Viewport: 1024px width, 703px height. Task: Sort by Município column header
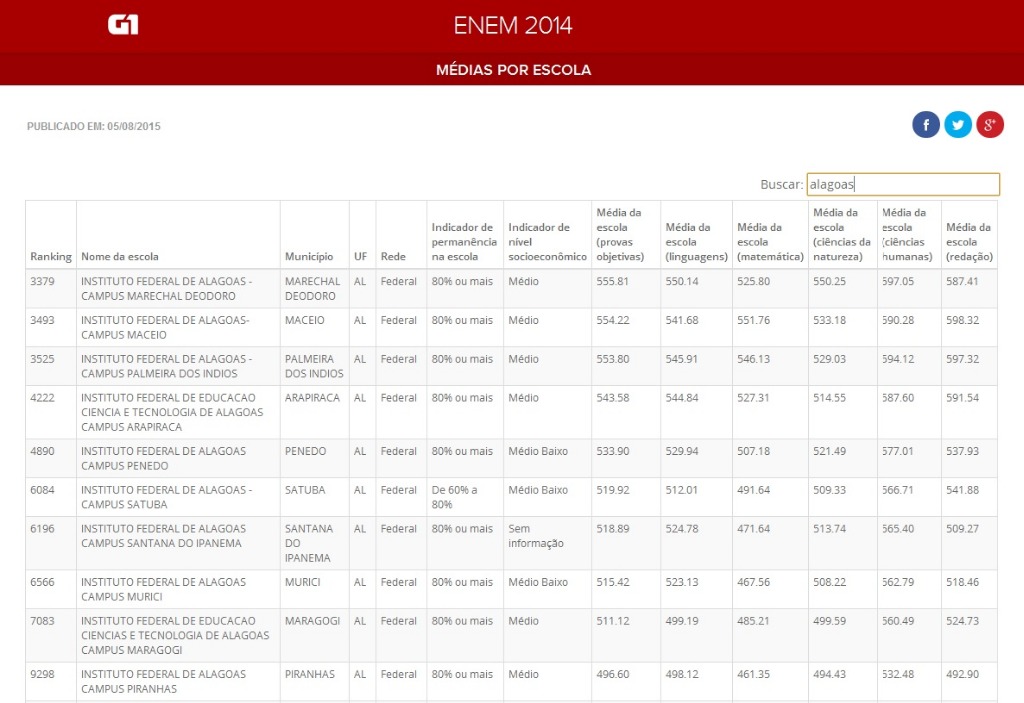tap(309, 257)
